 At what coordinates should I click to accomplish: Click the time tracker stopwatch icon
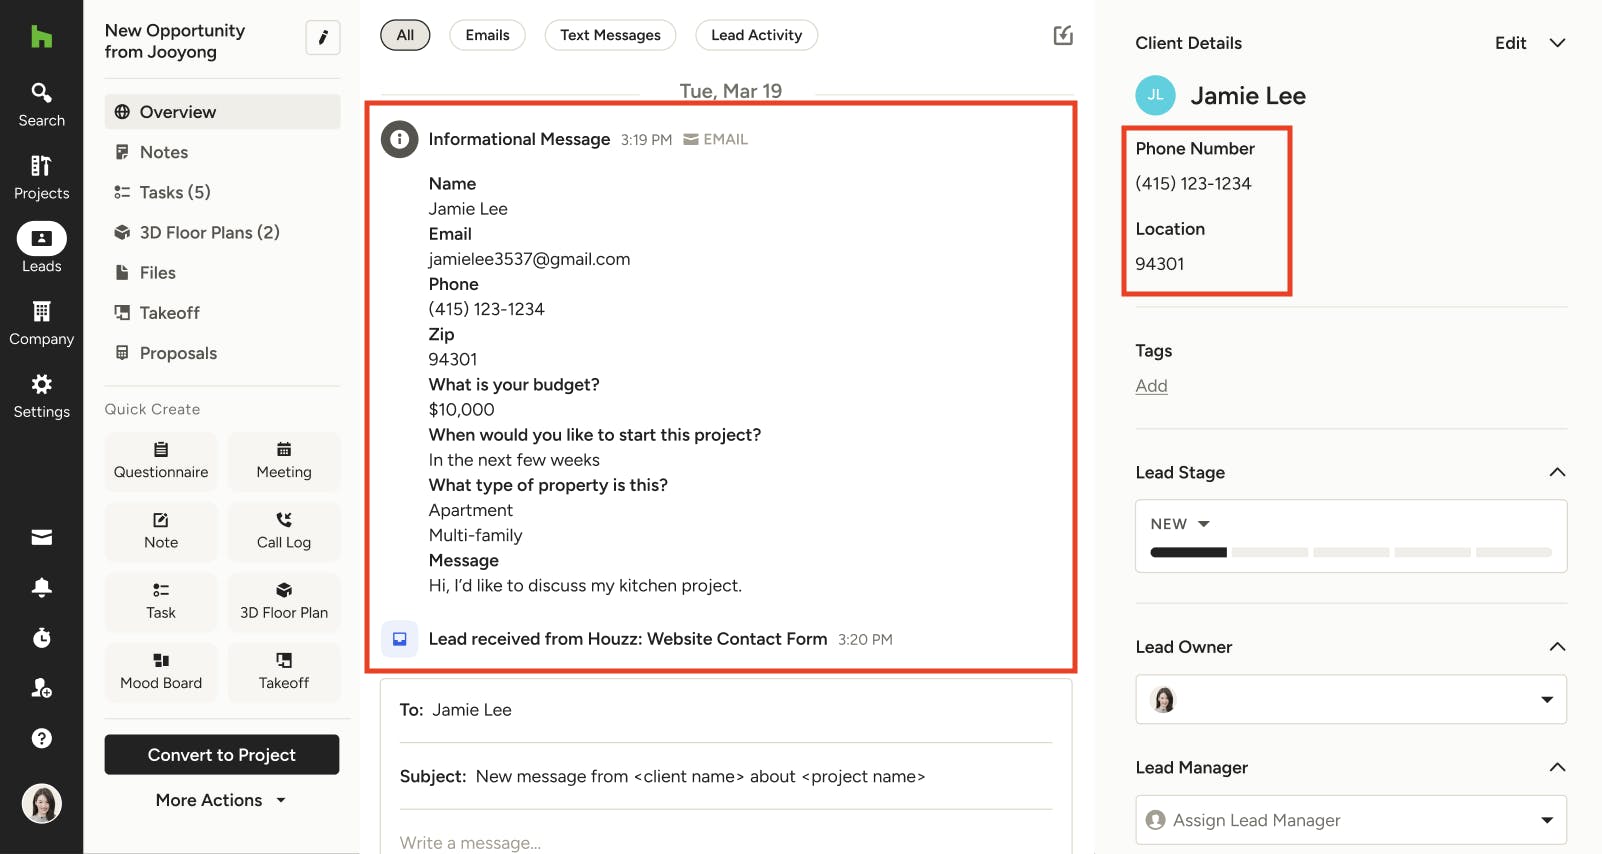tap(41, 638)
